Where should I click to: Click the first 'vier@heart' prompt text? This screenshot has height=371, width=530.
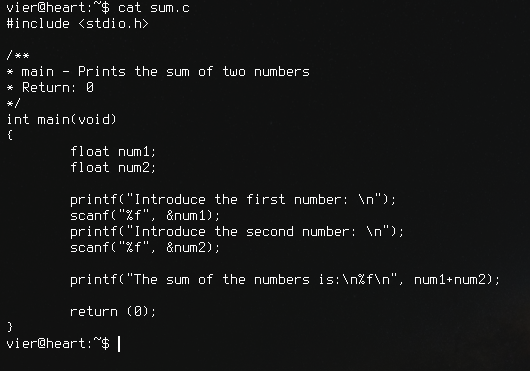pyautogui.click(x=46, y=7)
